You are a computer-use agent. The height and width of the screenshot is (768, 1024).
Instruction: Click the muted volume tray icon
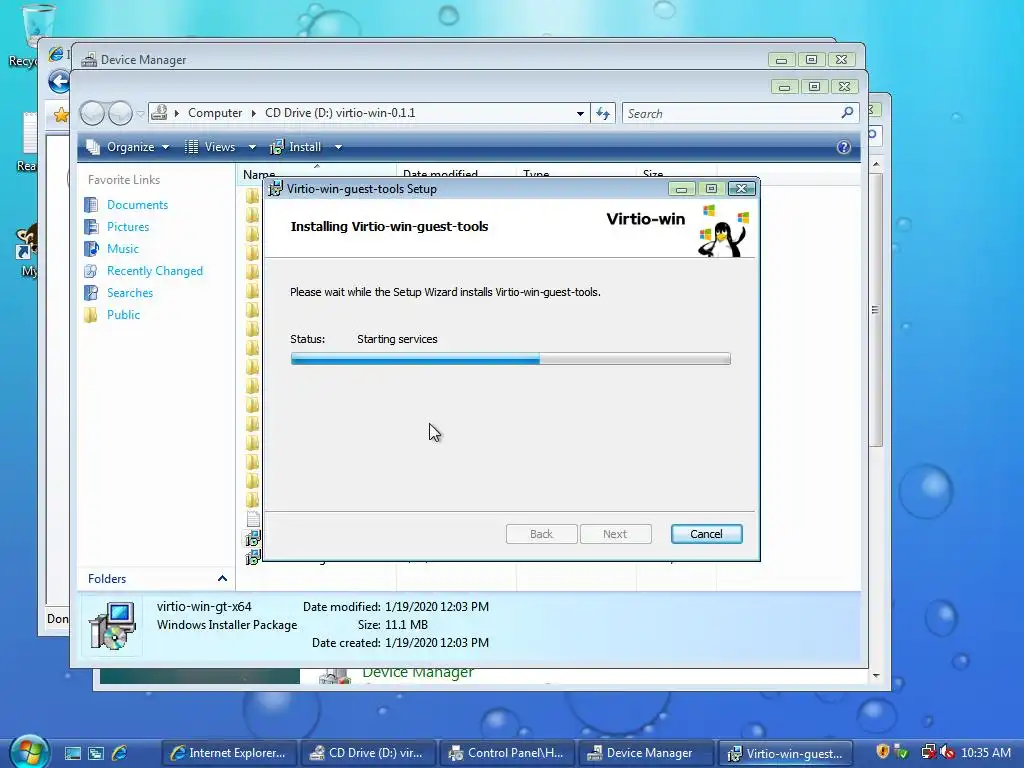[946, 753]
